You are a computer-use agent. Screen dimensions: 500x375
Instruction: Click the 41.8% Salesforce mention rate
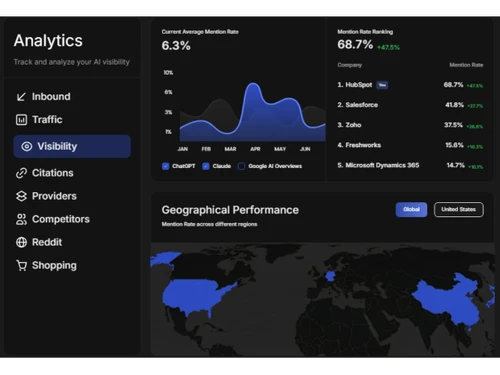coord(454,105)
